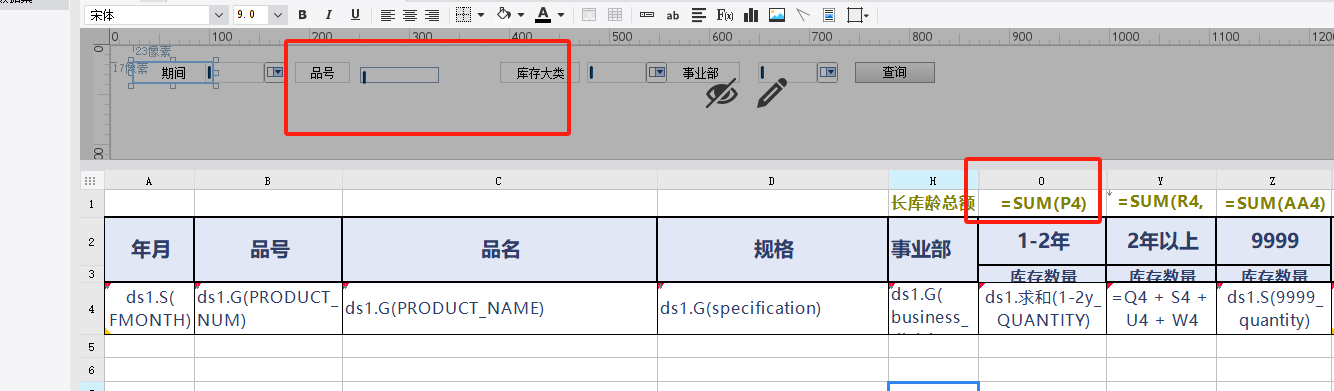This screenshot has width=1334, height=391.
Task: Insert formula F(x)
Action: point(725,15)
